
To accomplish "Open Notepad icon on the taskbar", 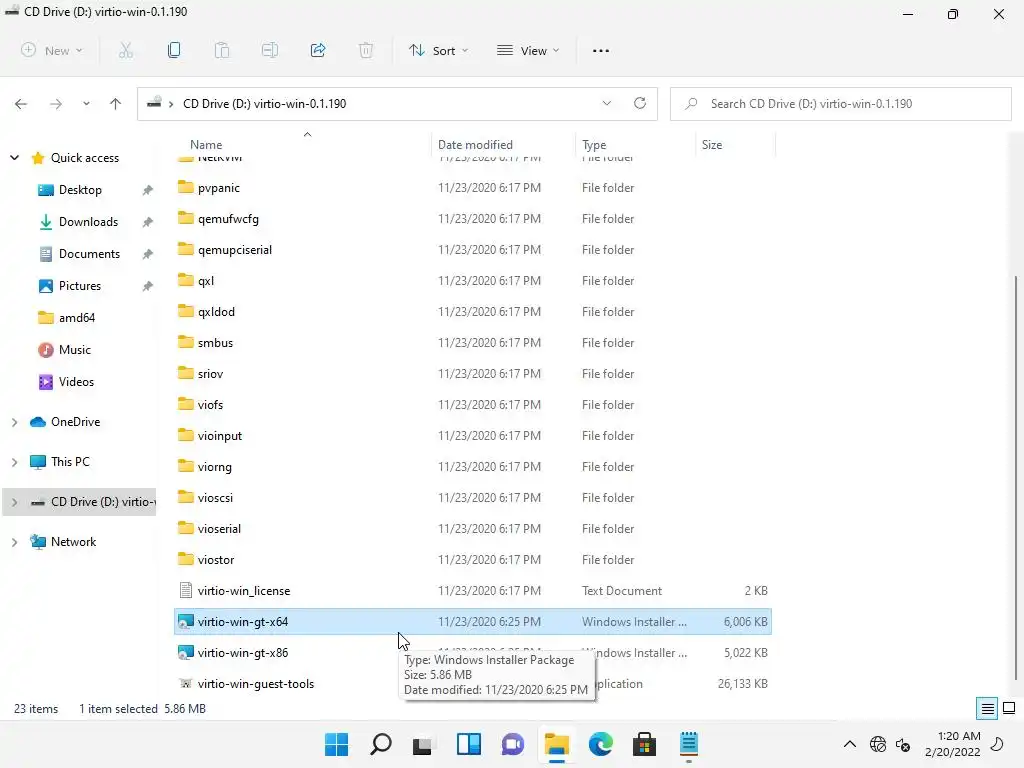I will pyautogui.click(x=689, y=744).
